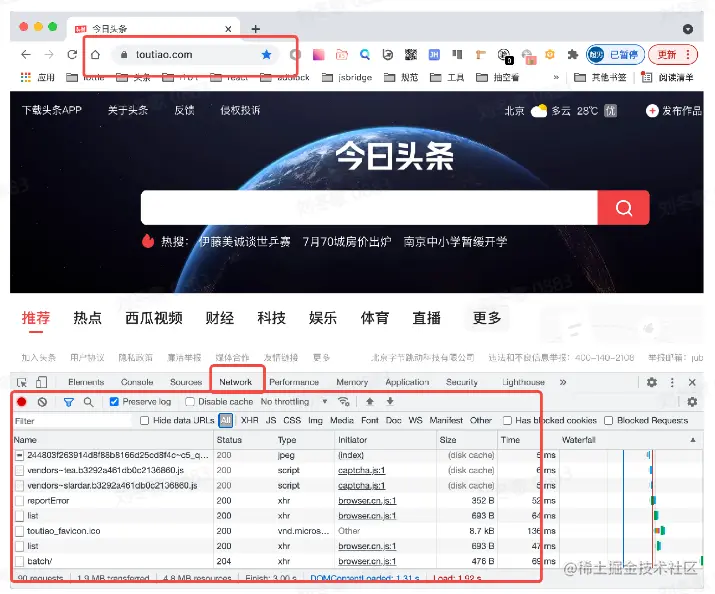
Task: Click hot search 伊藤美诚谈世乒赛
Action: (245, 242)
